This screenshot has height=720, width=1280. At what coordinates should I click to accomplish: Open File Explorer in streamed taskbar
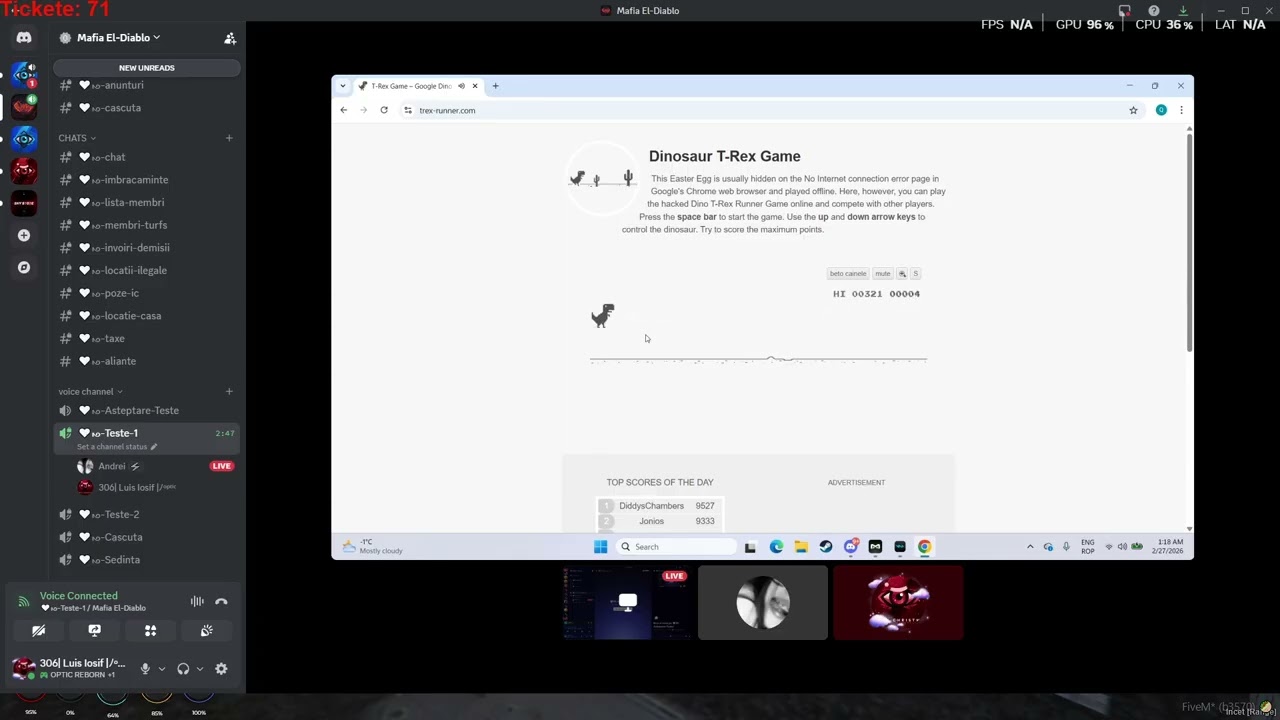801,547
